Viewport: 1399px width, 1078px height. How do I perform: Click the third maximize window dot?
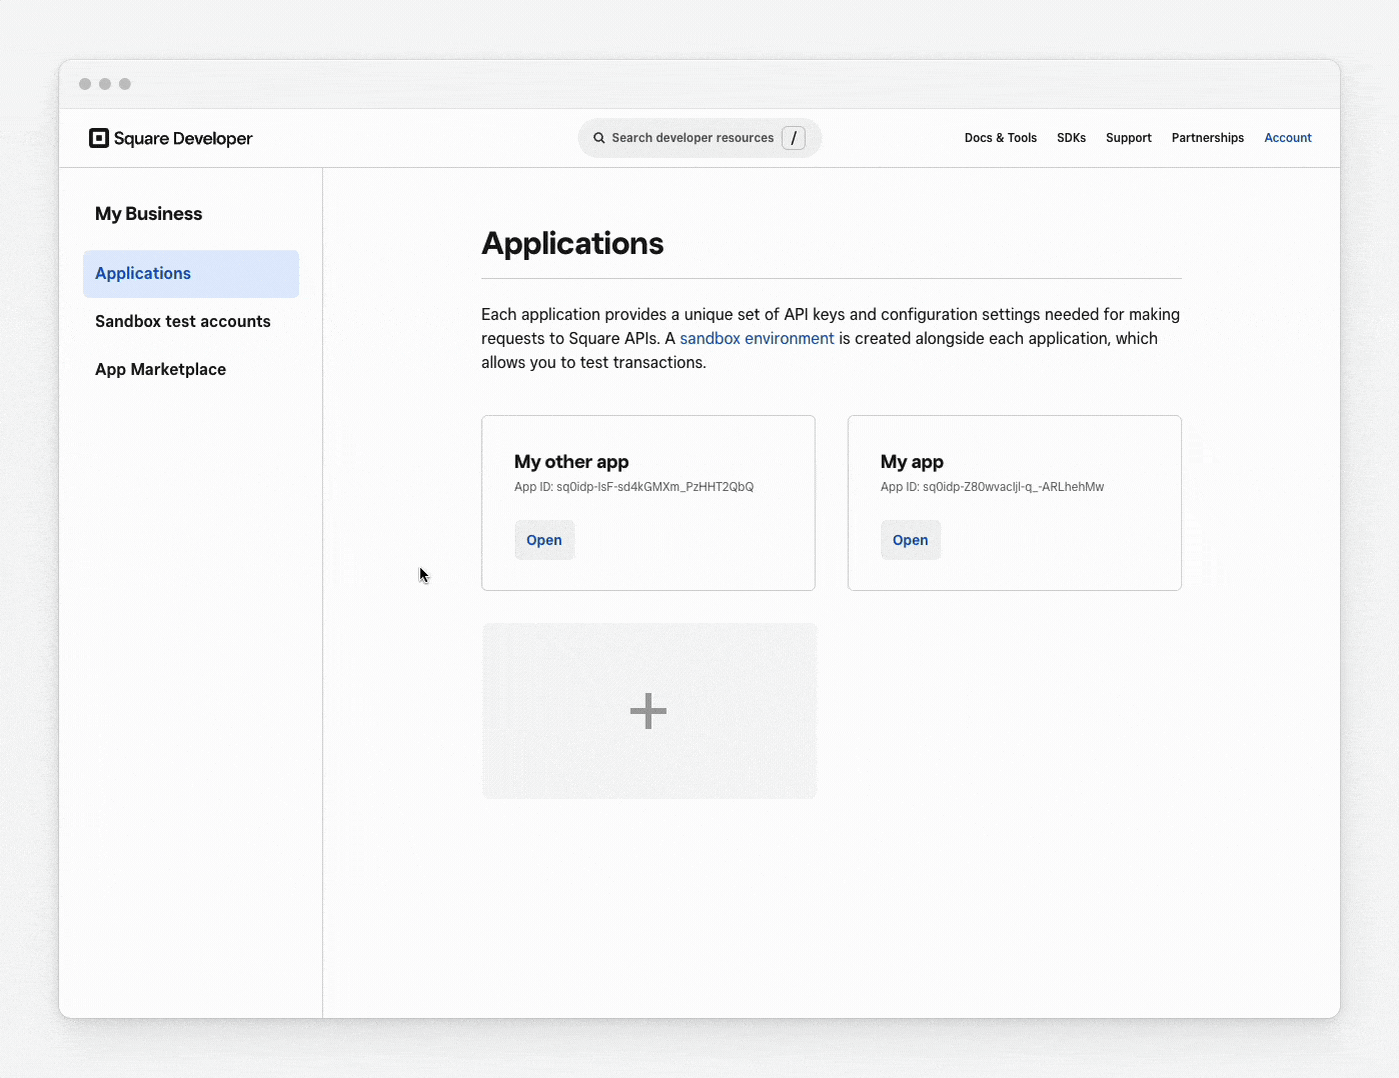pyautogui.click(x=125, y=84)
